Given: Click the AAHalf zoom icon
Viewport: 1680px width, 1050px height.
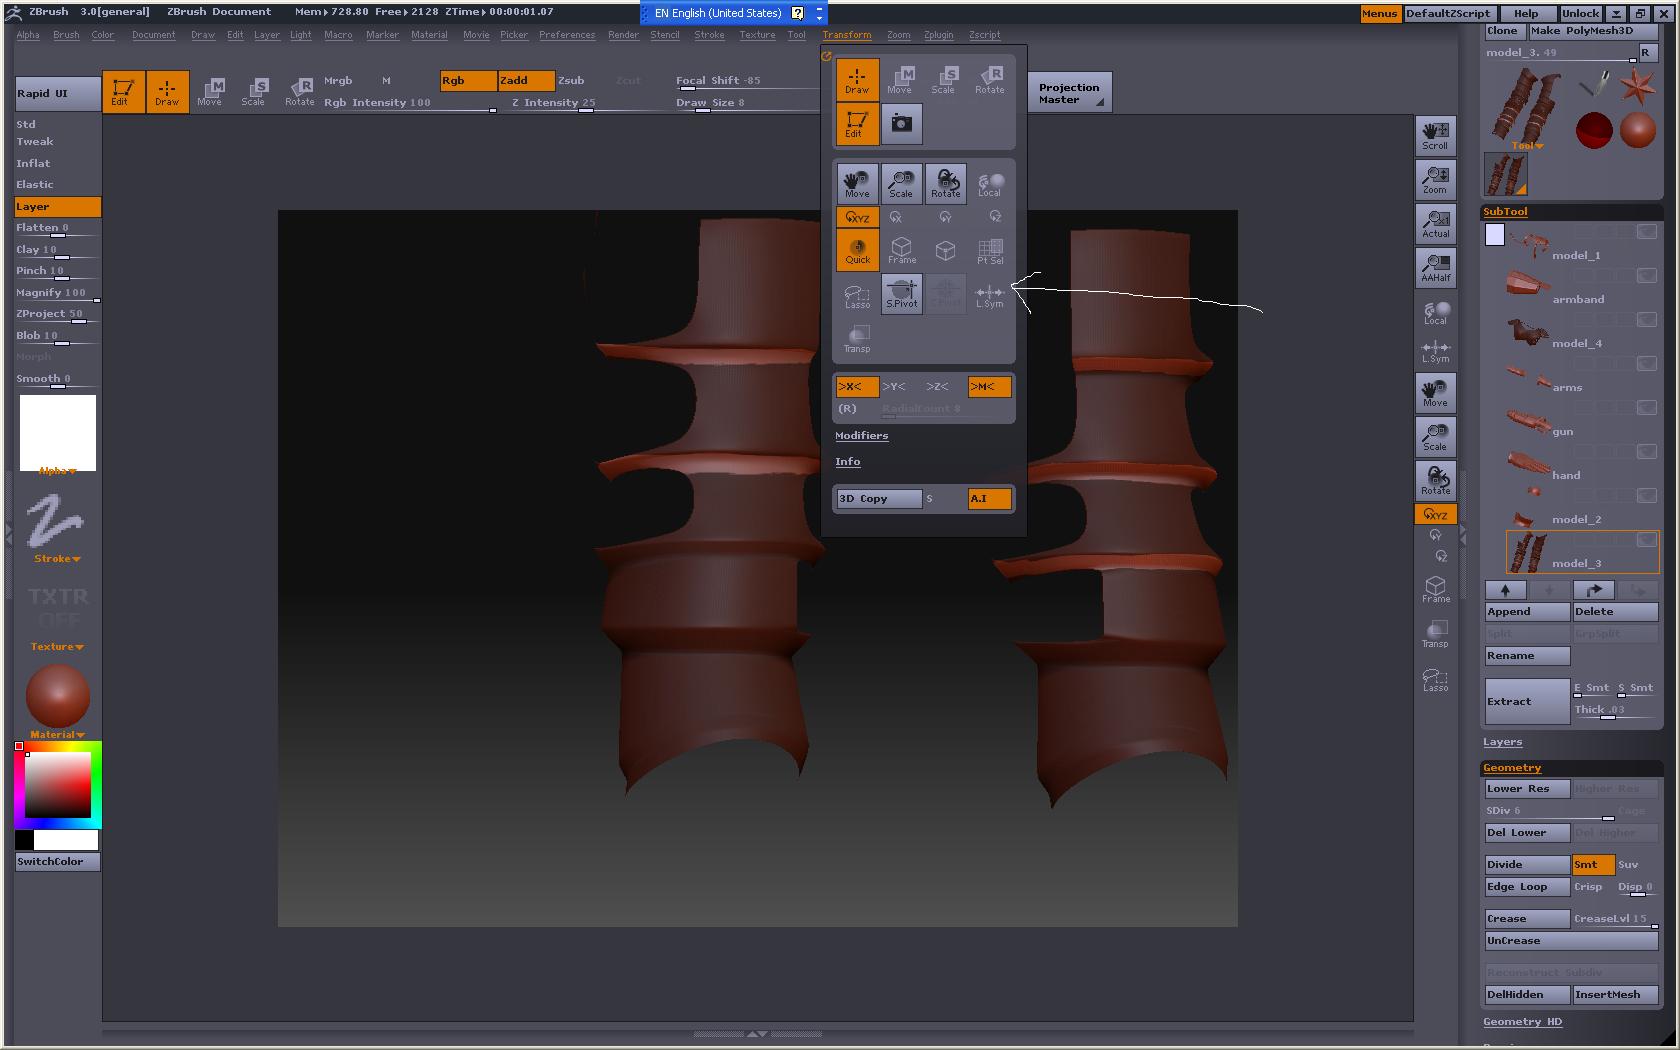Looking at the screenshot, I should (1435, 267).
